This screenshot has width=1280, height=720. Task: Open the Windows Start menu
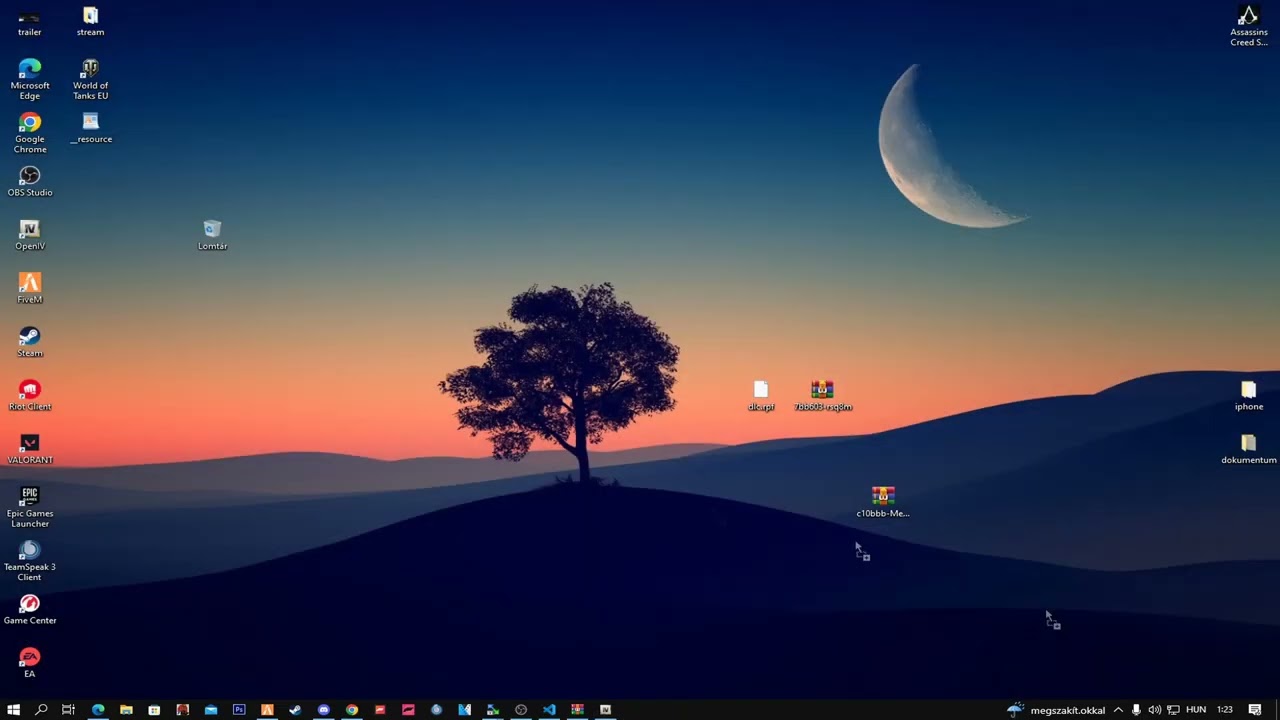[x=13, y=710]
